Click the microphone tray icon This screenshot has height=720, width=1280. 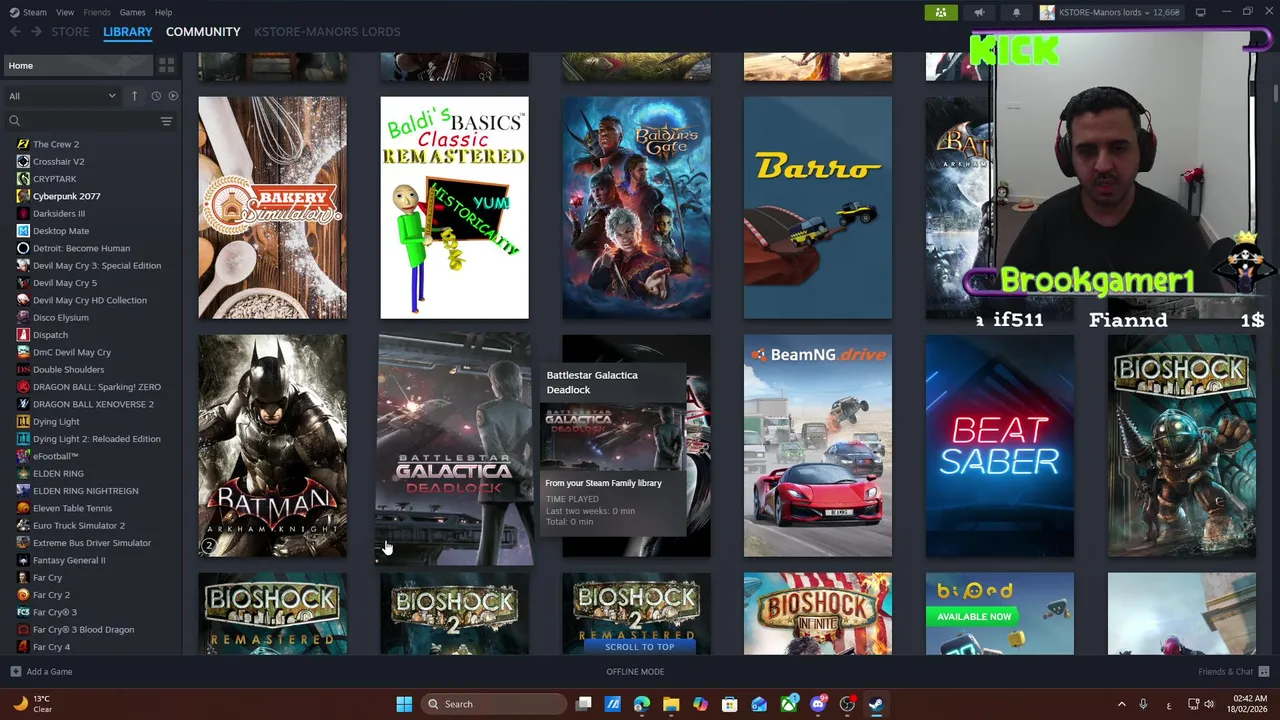click(x=1143, y=704)
